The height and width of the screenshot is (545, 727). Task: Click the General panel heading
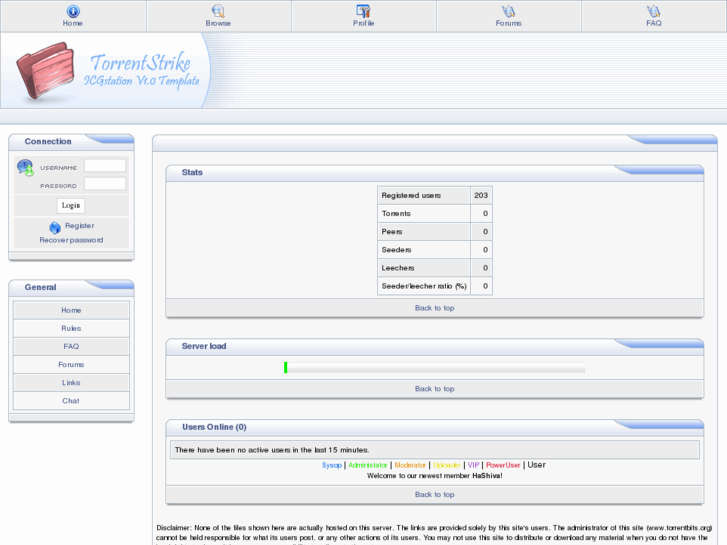coord(40,287)
